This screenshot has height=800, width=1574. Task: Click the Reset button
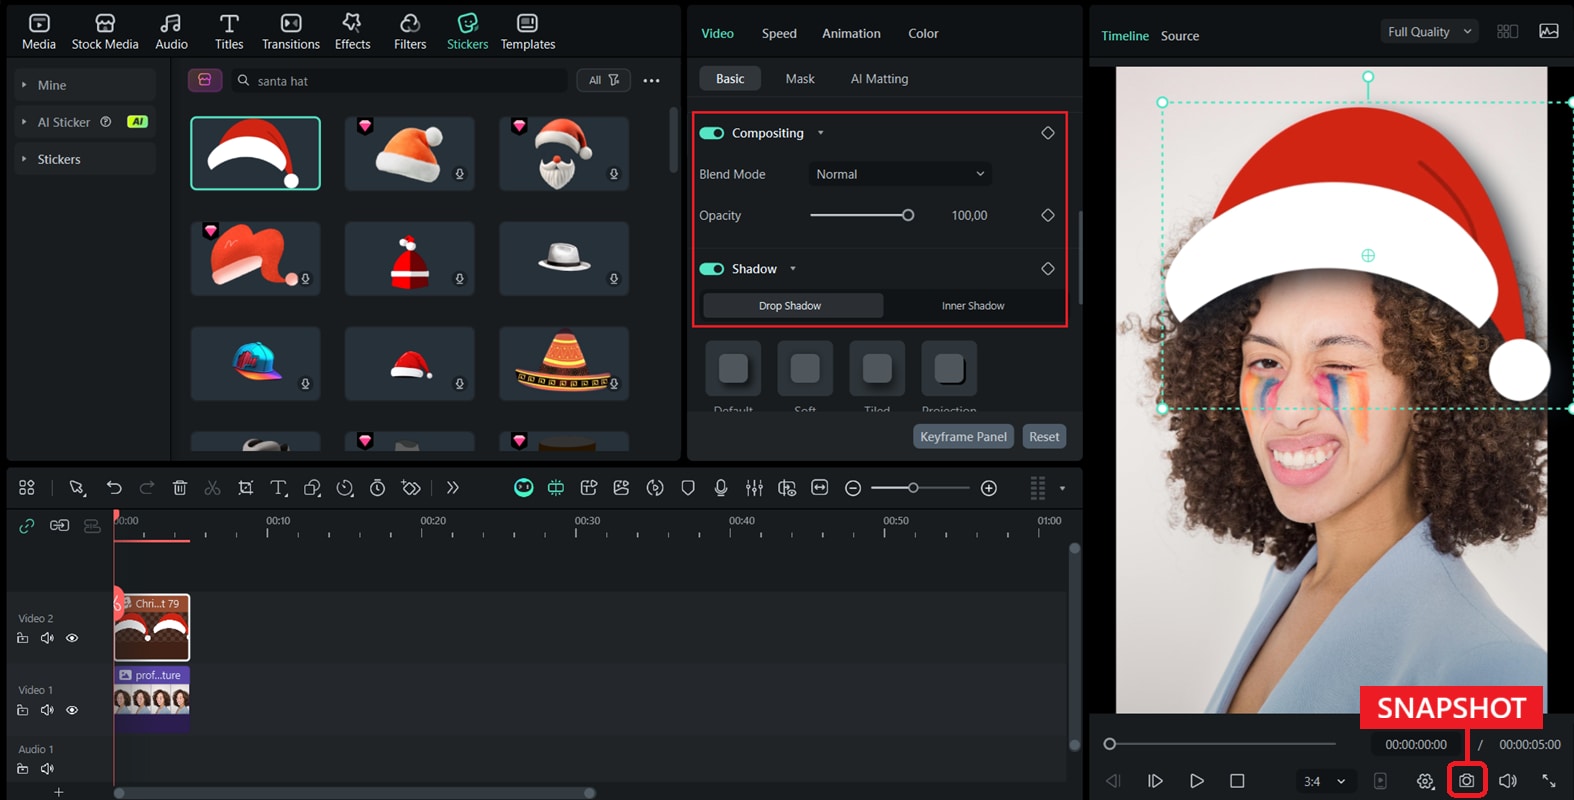tap(1044, 436)
